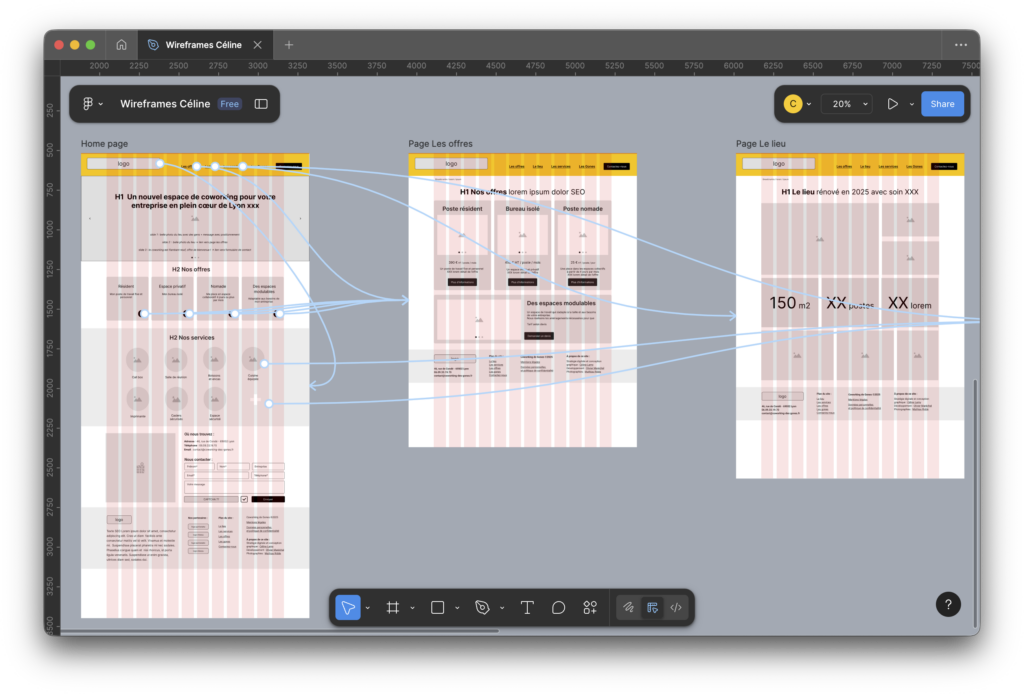This screenshot has height=694, width=1024.
Task: Select the Frame tool
Action: point(393,607)
